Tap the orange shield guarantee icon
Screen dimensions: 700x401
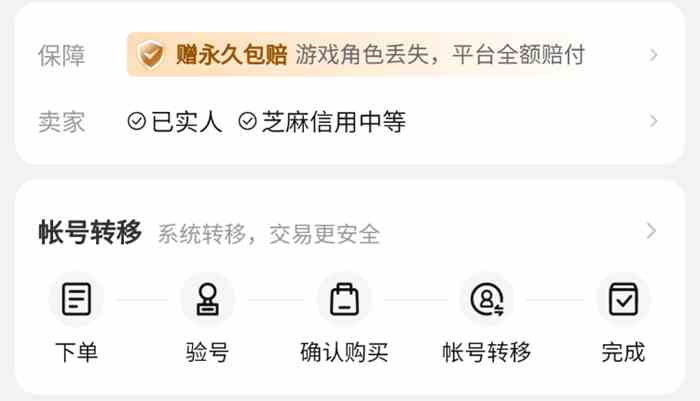[x=151, y=54]
